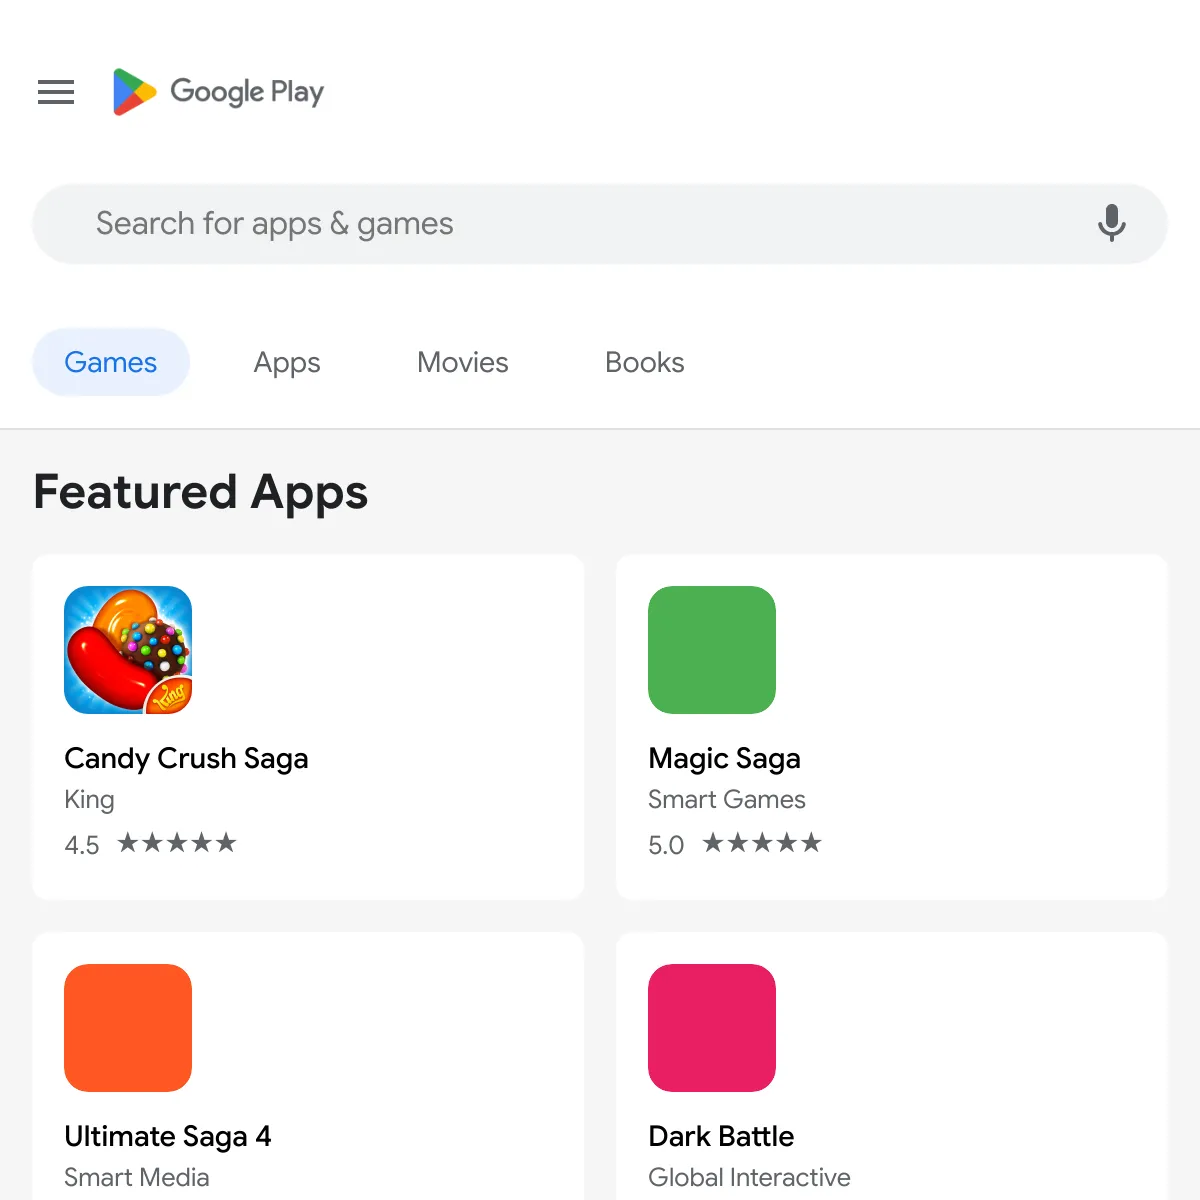
Task: Open the Movies tab
Action: [x=462, y=362]
